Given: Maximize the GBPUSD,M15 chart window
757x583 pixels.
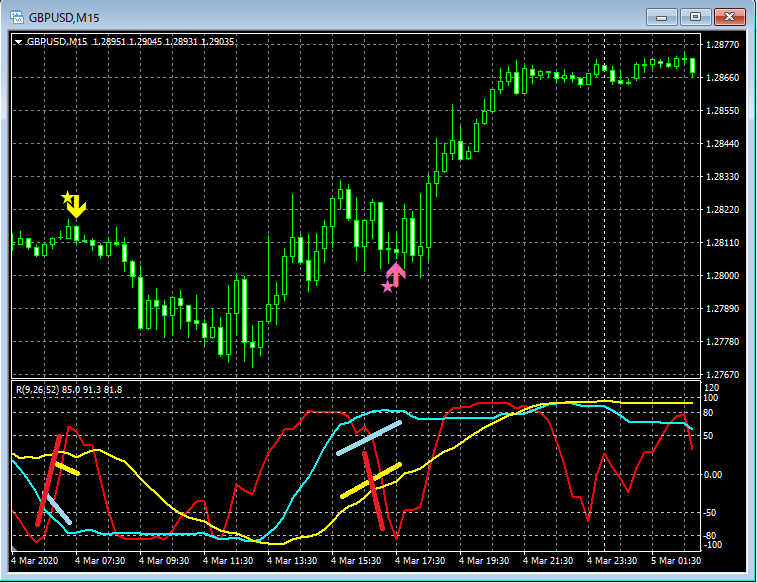Looking at the screenshot, I should 695,17.
